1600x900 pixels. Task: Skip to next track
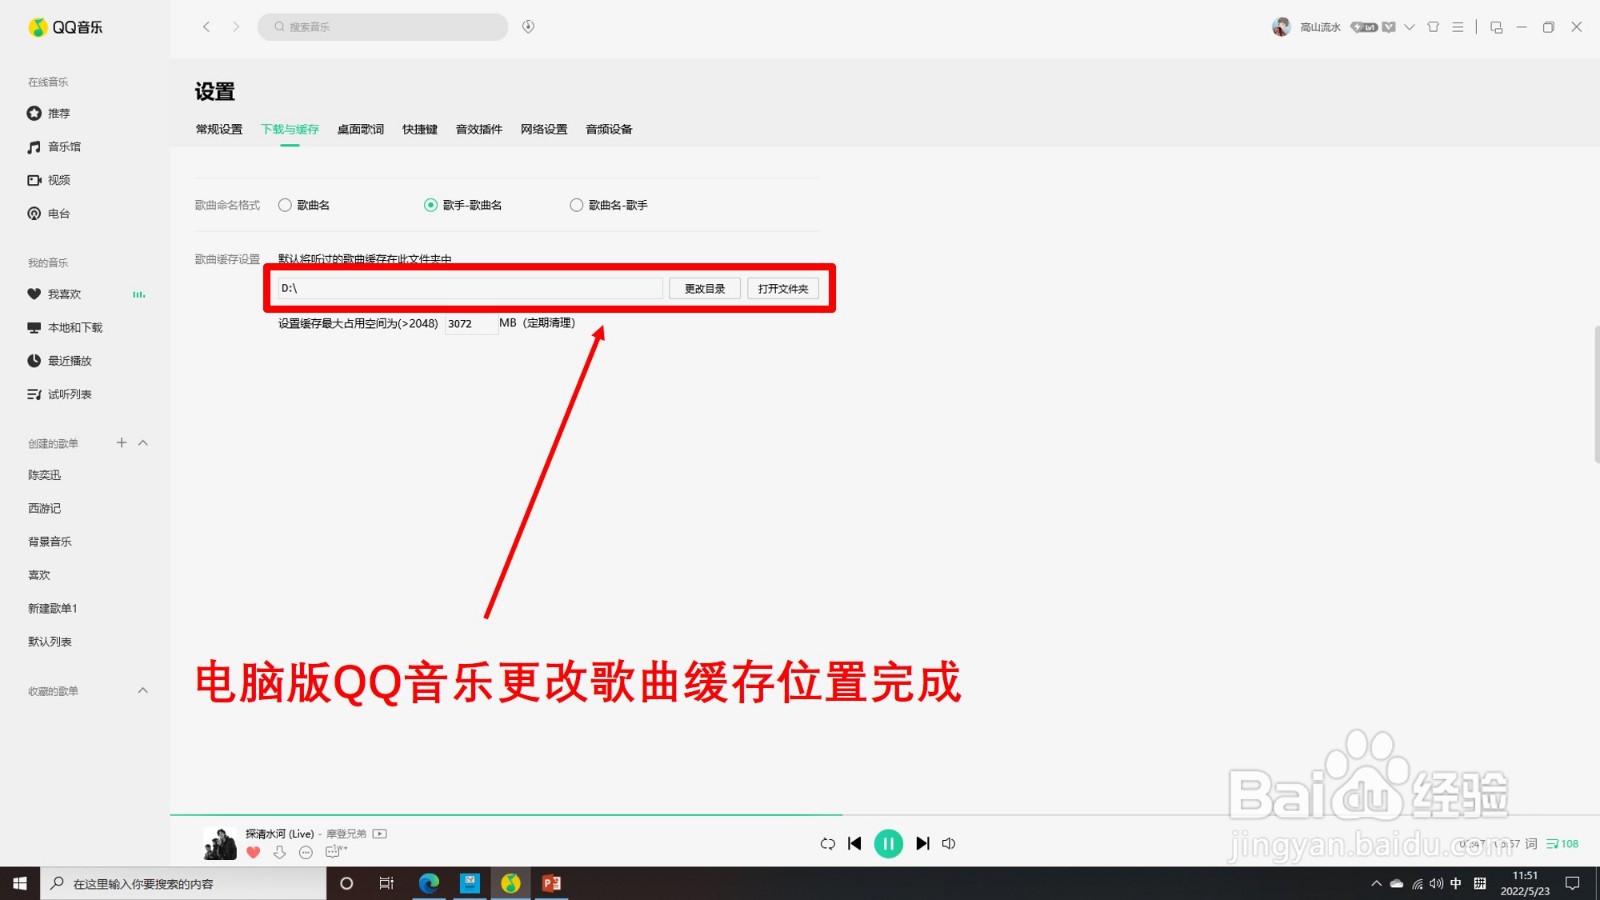click(x=923, y=844)
